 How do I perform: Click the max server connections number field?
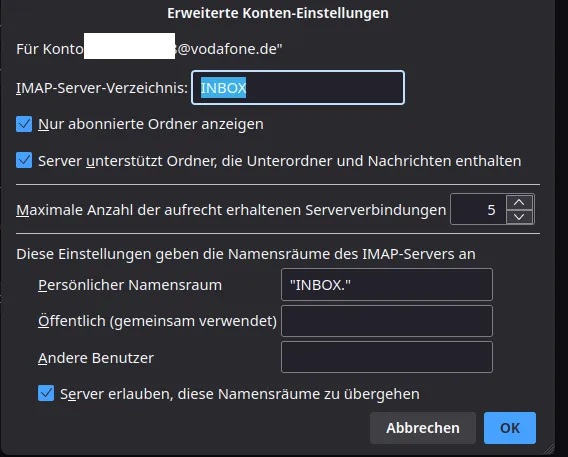[478, 209]
